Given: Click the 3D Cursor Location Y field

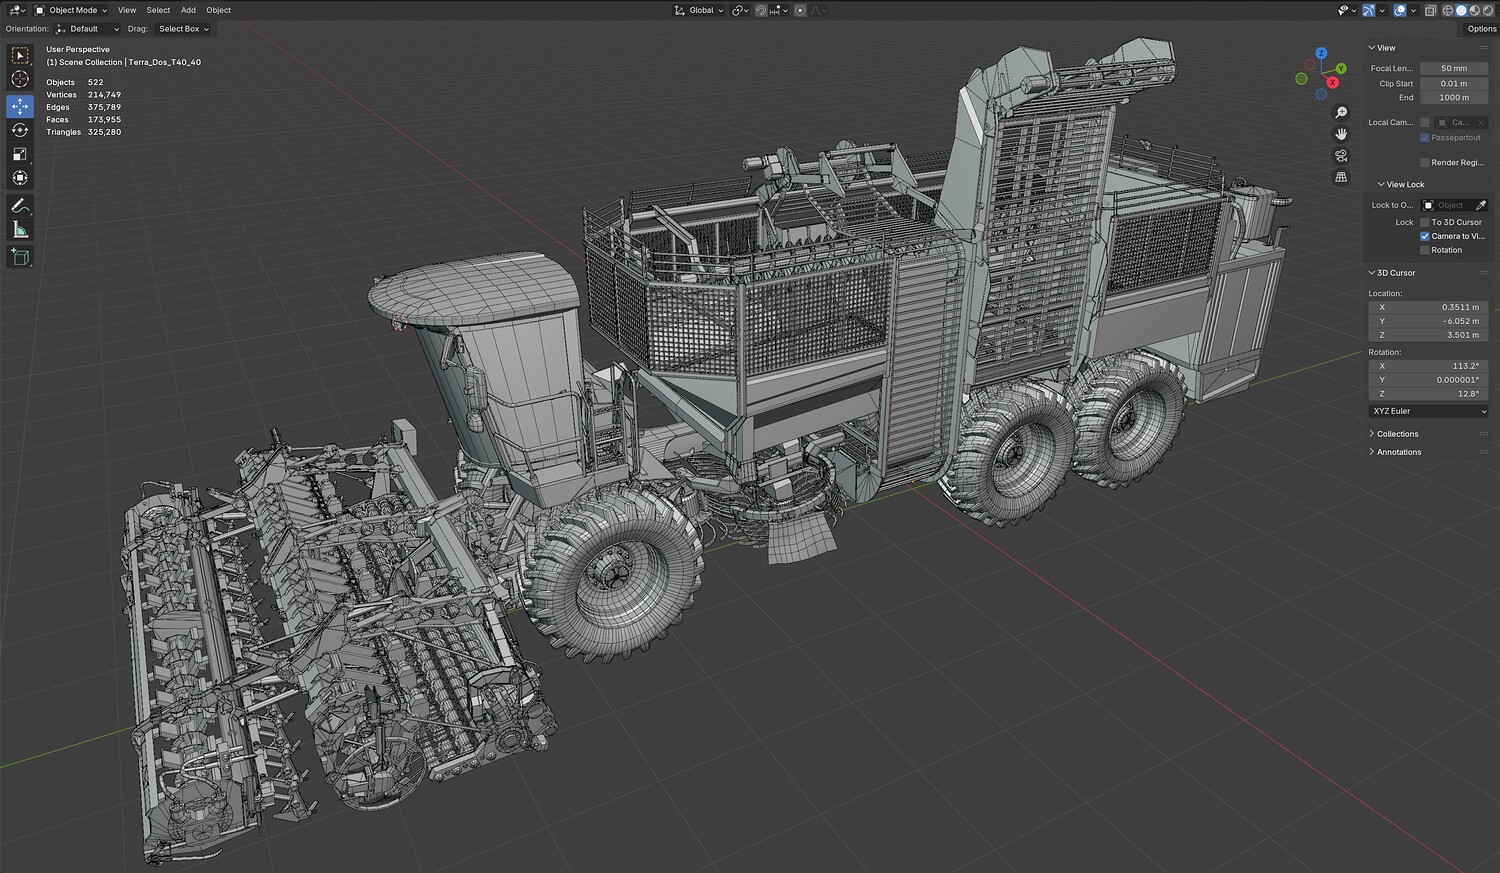Looking at the screenshot, I should [1428, 321].
